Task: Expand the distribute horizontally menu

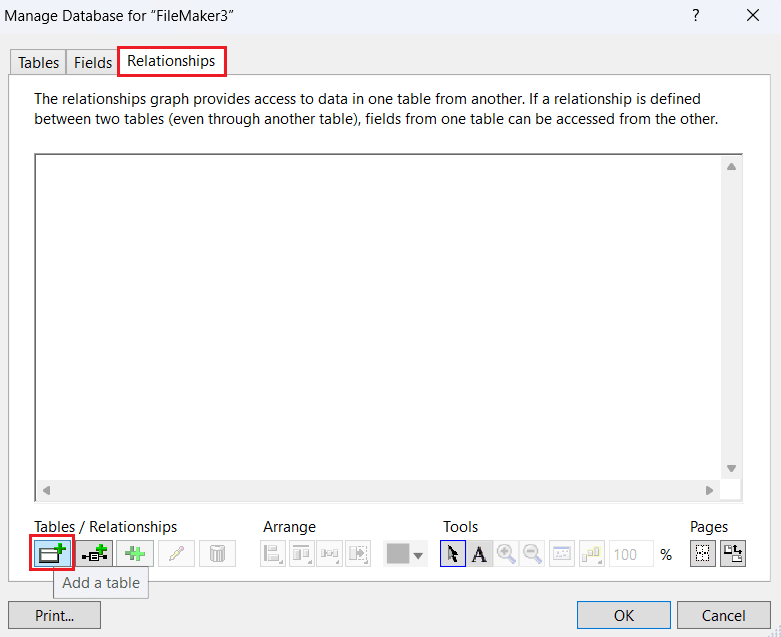Action: click(x=330, y=553)
